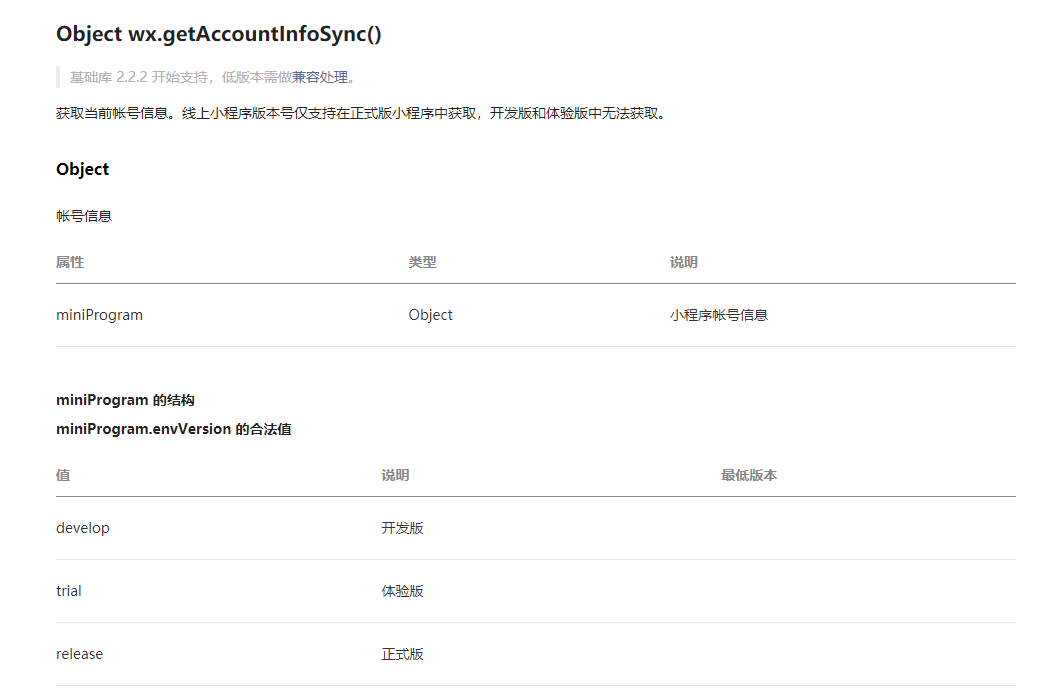The height and width of the screenshot is (697, 1038).
Task: Select the heading miniProgram 的结构
Action: tap(125, 400)
